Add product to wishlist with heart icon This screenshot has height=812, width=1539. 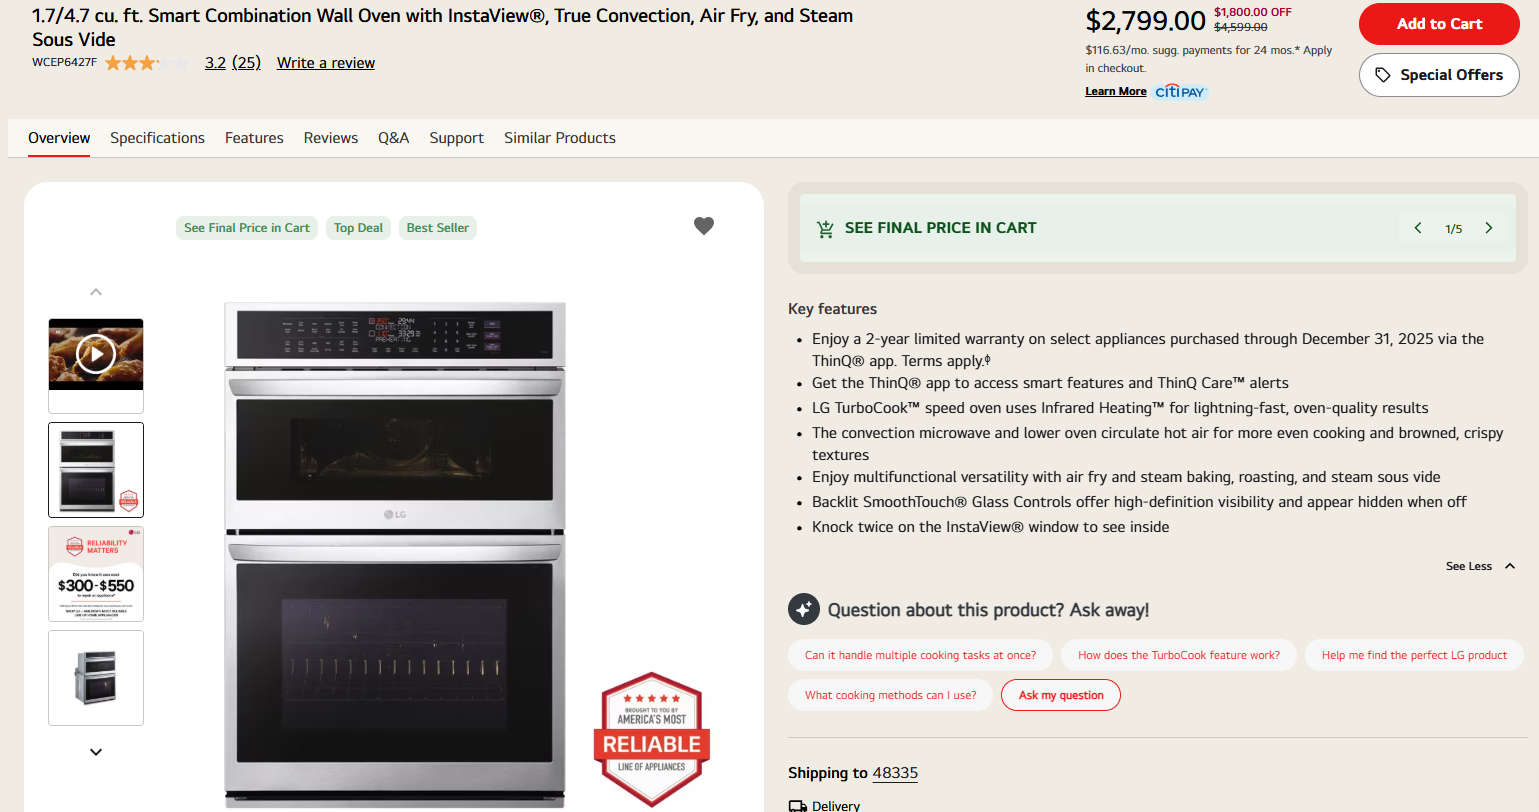coord(704,226)
